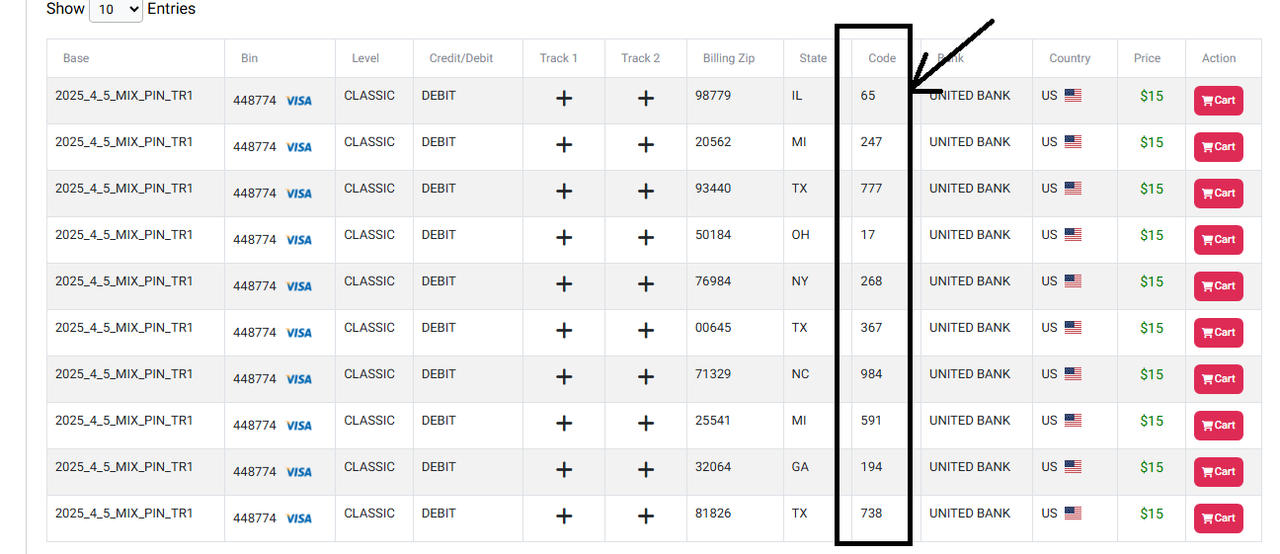Viewport: 1280px width, 554px height.
Task: Select state cell GA
Action: click(801, 467)
